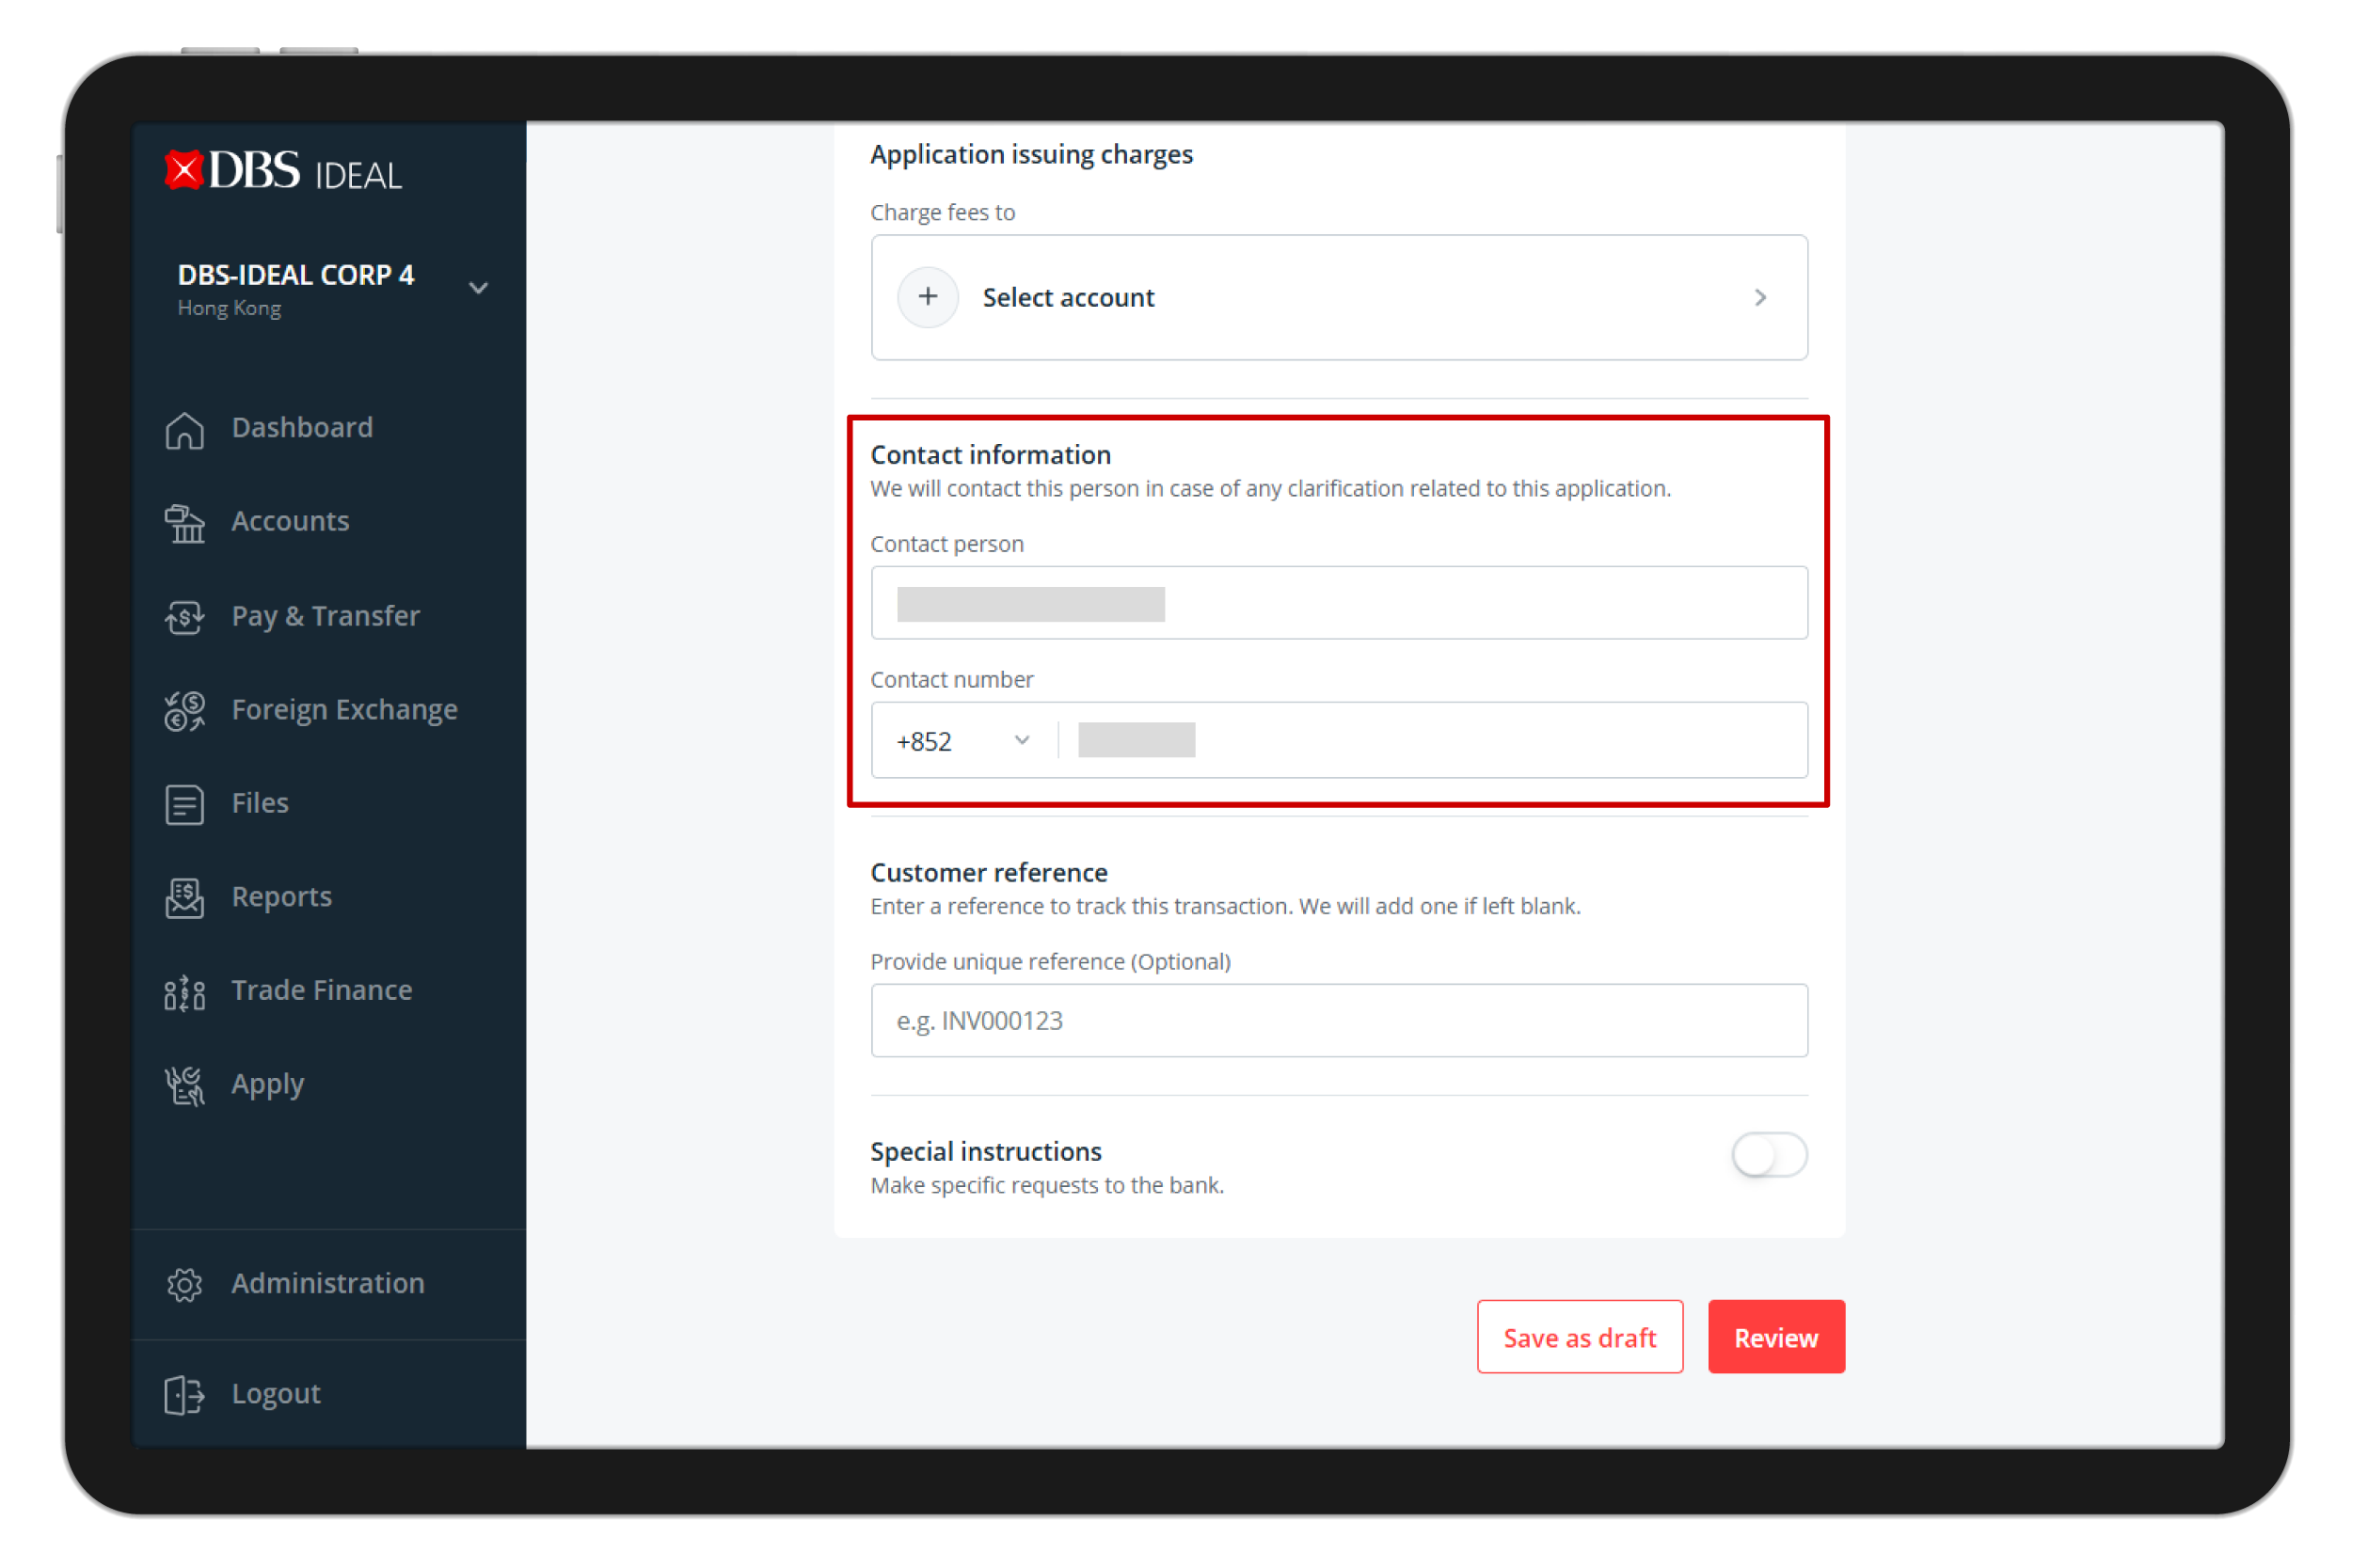This screenshot has height=1568, width=2353.
Task: Click the Save as draft button
Action: [1579, 1338]
